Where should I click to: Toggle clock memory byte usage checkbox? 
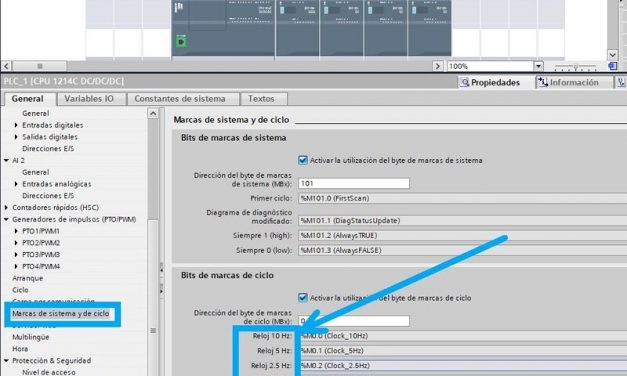[303, 298]
